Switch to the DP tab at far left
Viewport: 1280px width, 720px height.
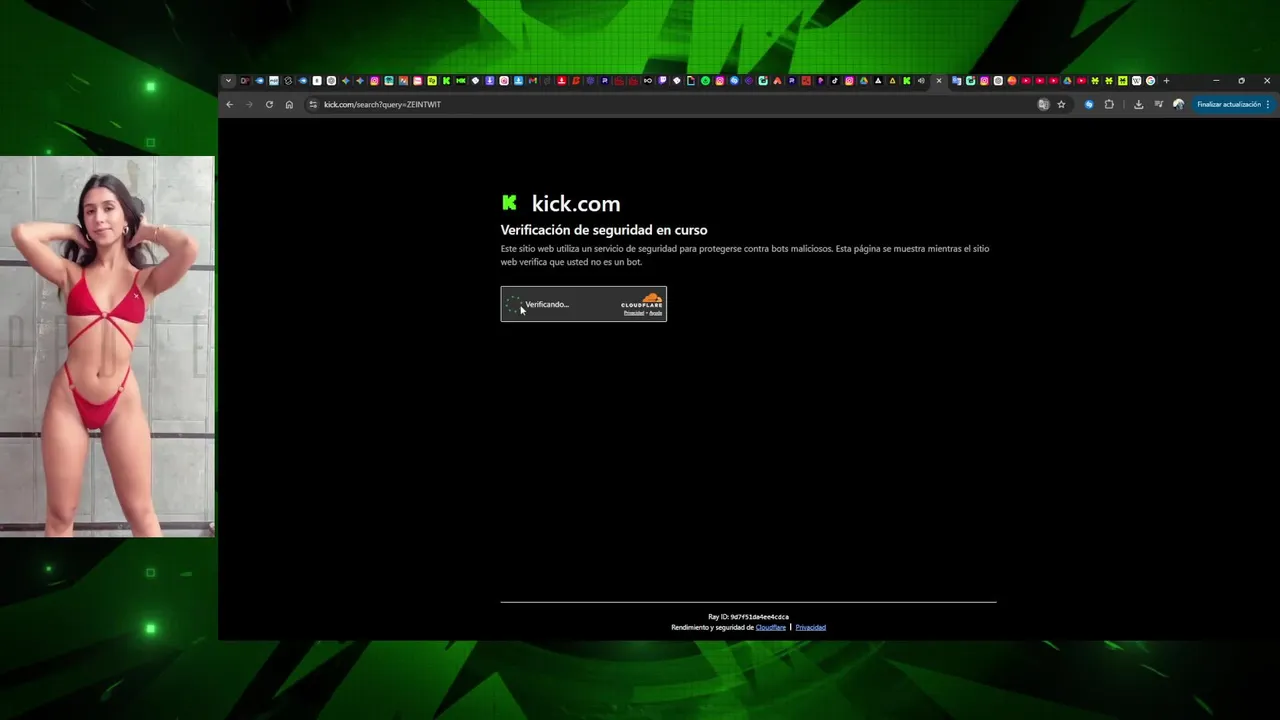[x=245, y=81]
